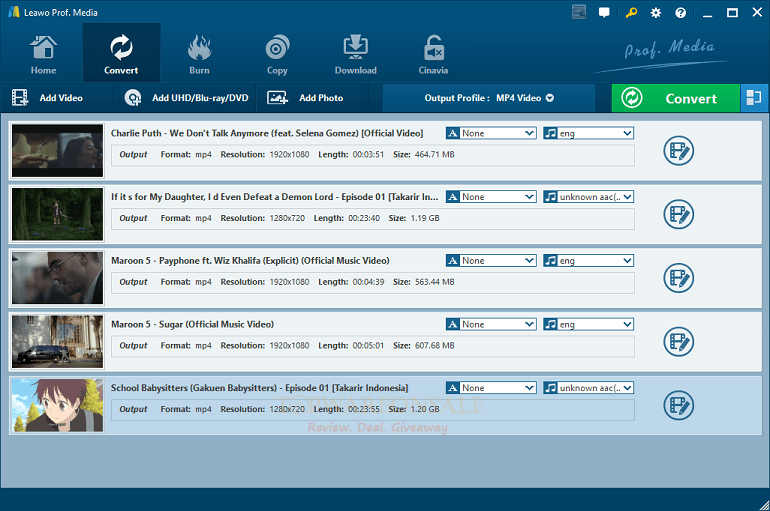Open the registration key icon
770x511 pixels.
point(631,13)
